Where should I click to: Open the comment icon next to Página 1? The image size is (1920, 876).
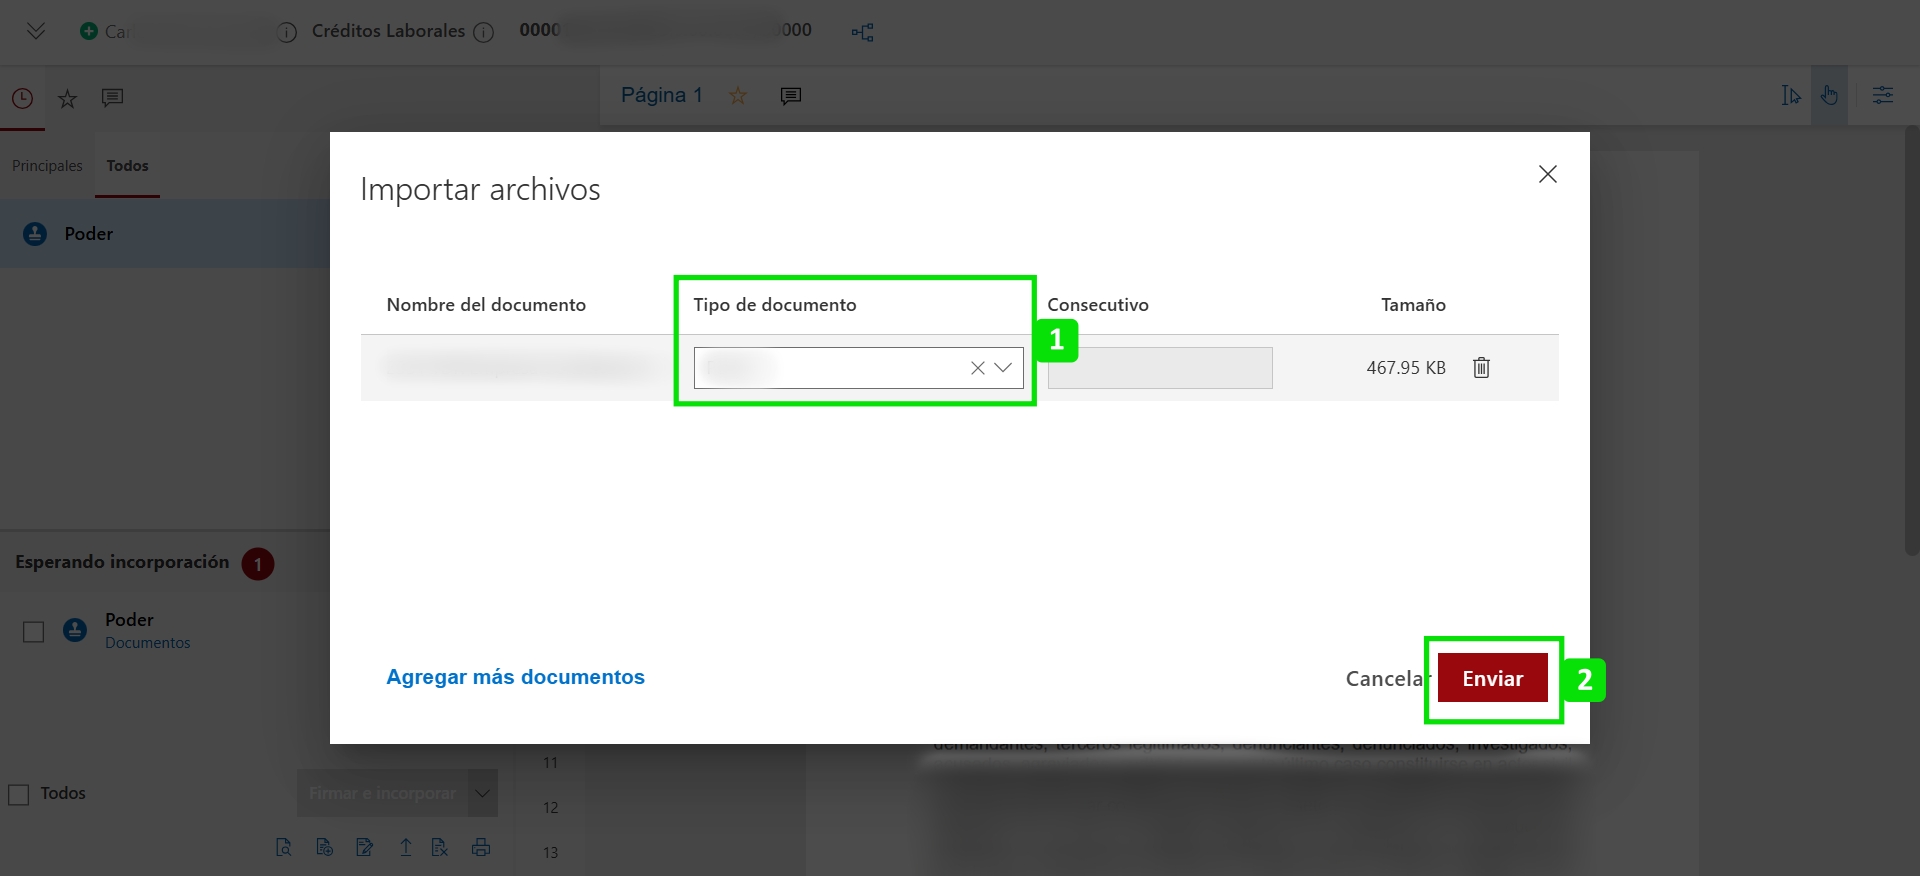tap(790, 96)
